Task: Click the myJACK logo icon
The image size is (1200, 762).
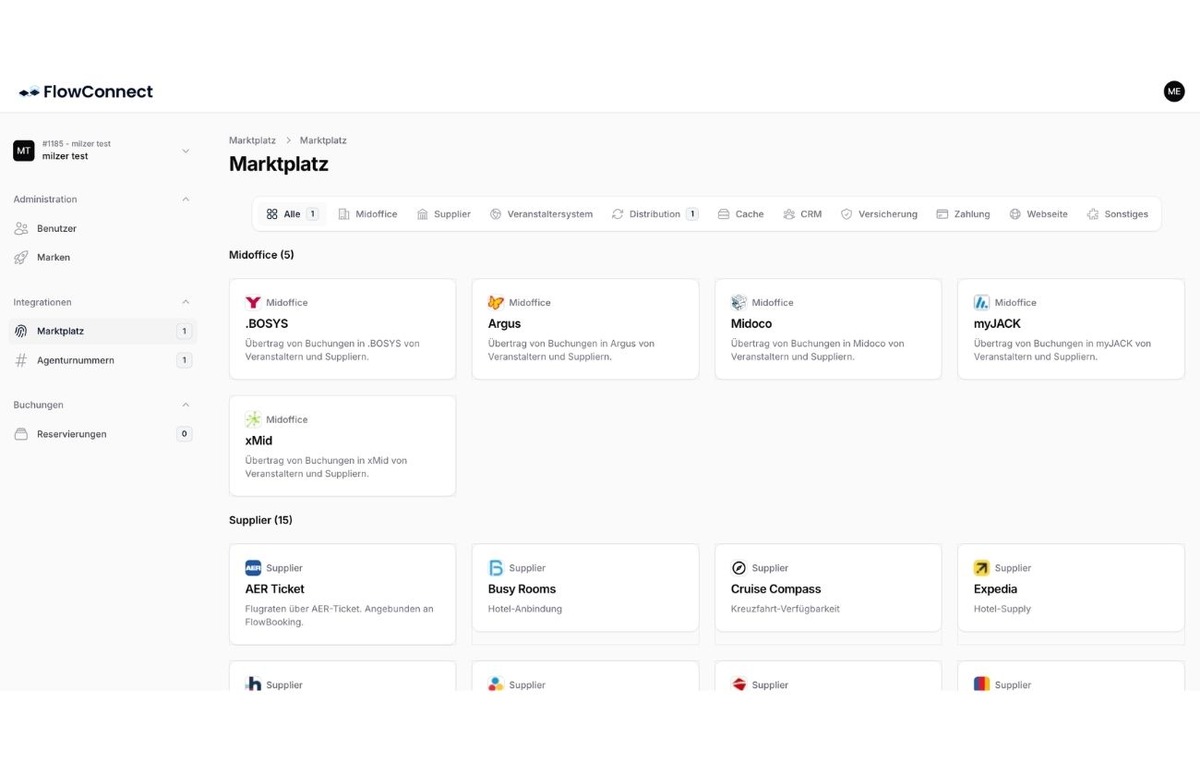Action: pos(981,302)
